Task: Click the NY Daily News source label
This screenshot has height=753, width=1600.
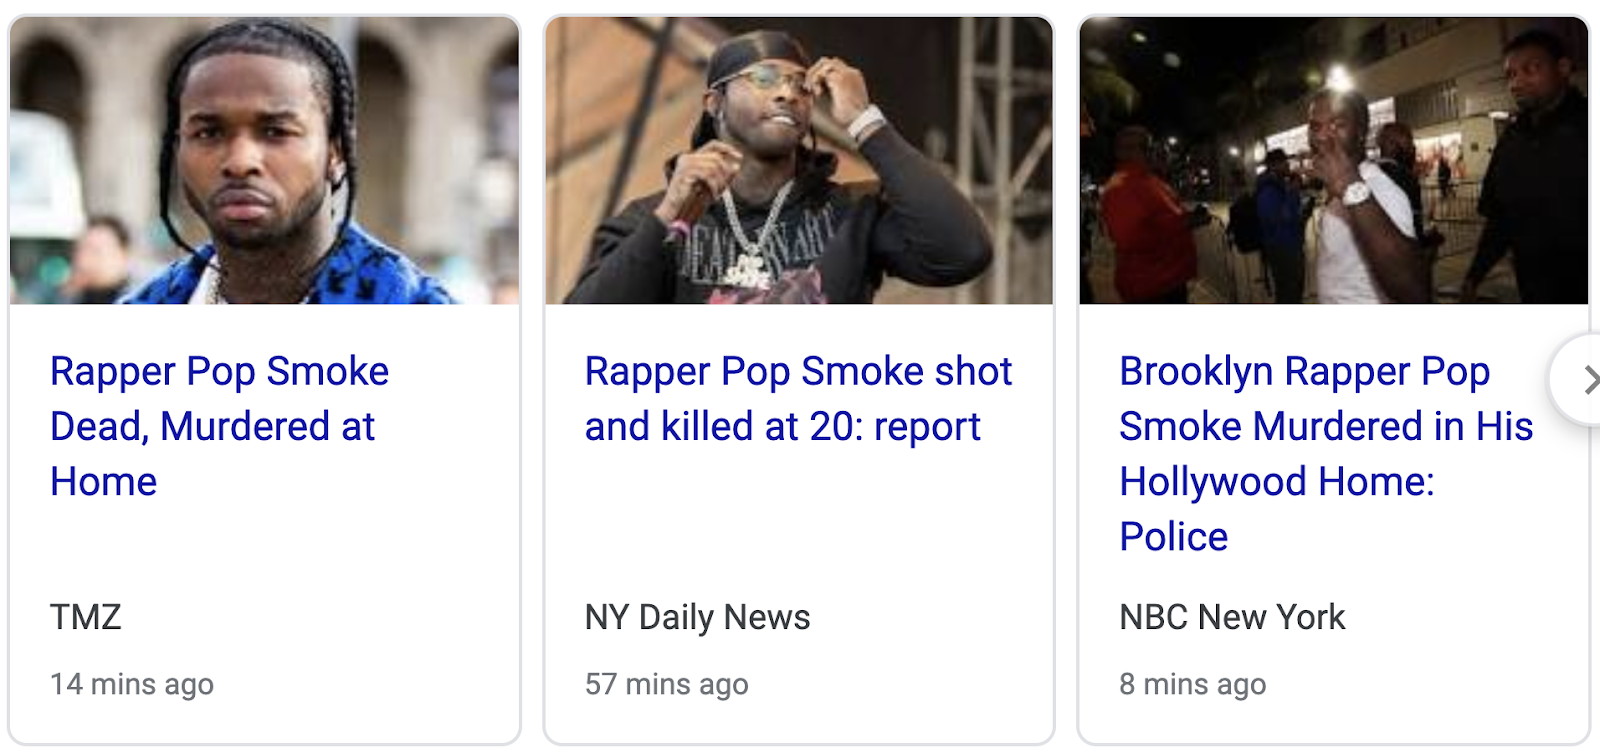Action: pos(697,617)
